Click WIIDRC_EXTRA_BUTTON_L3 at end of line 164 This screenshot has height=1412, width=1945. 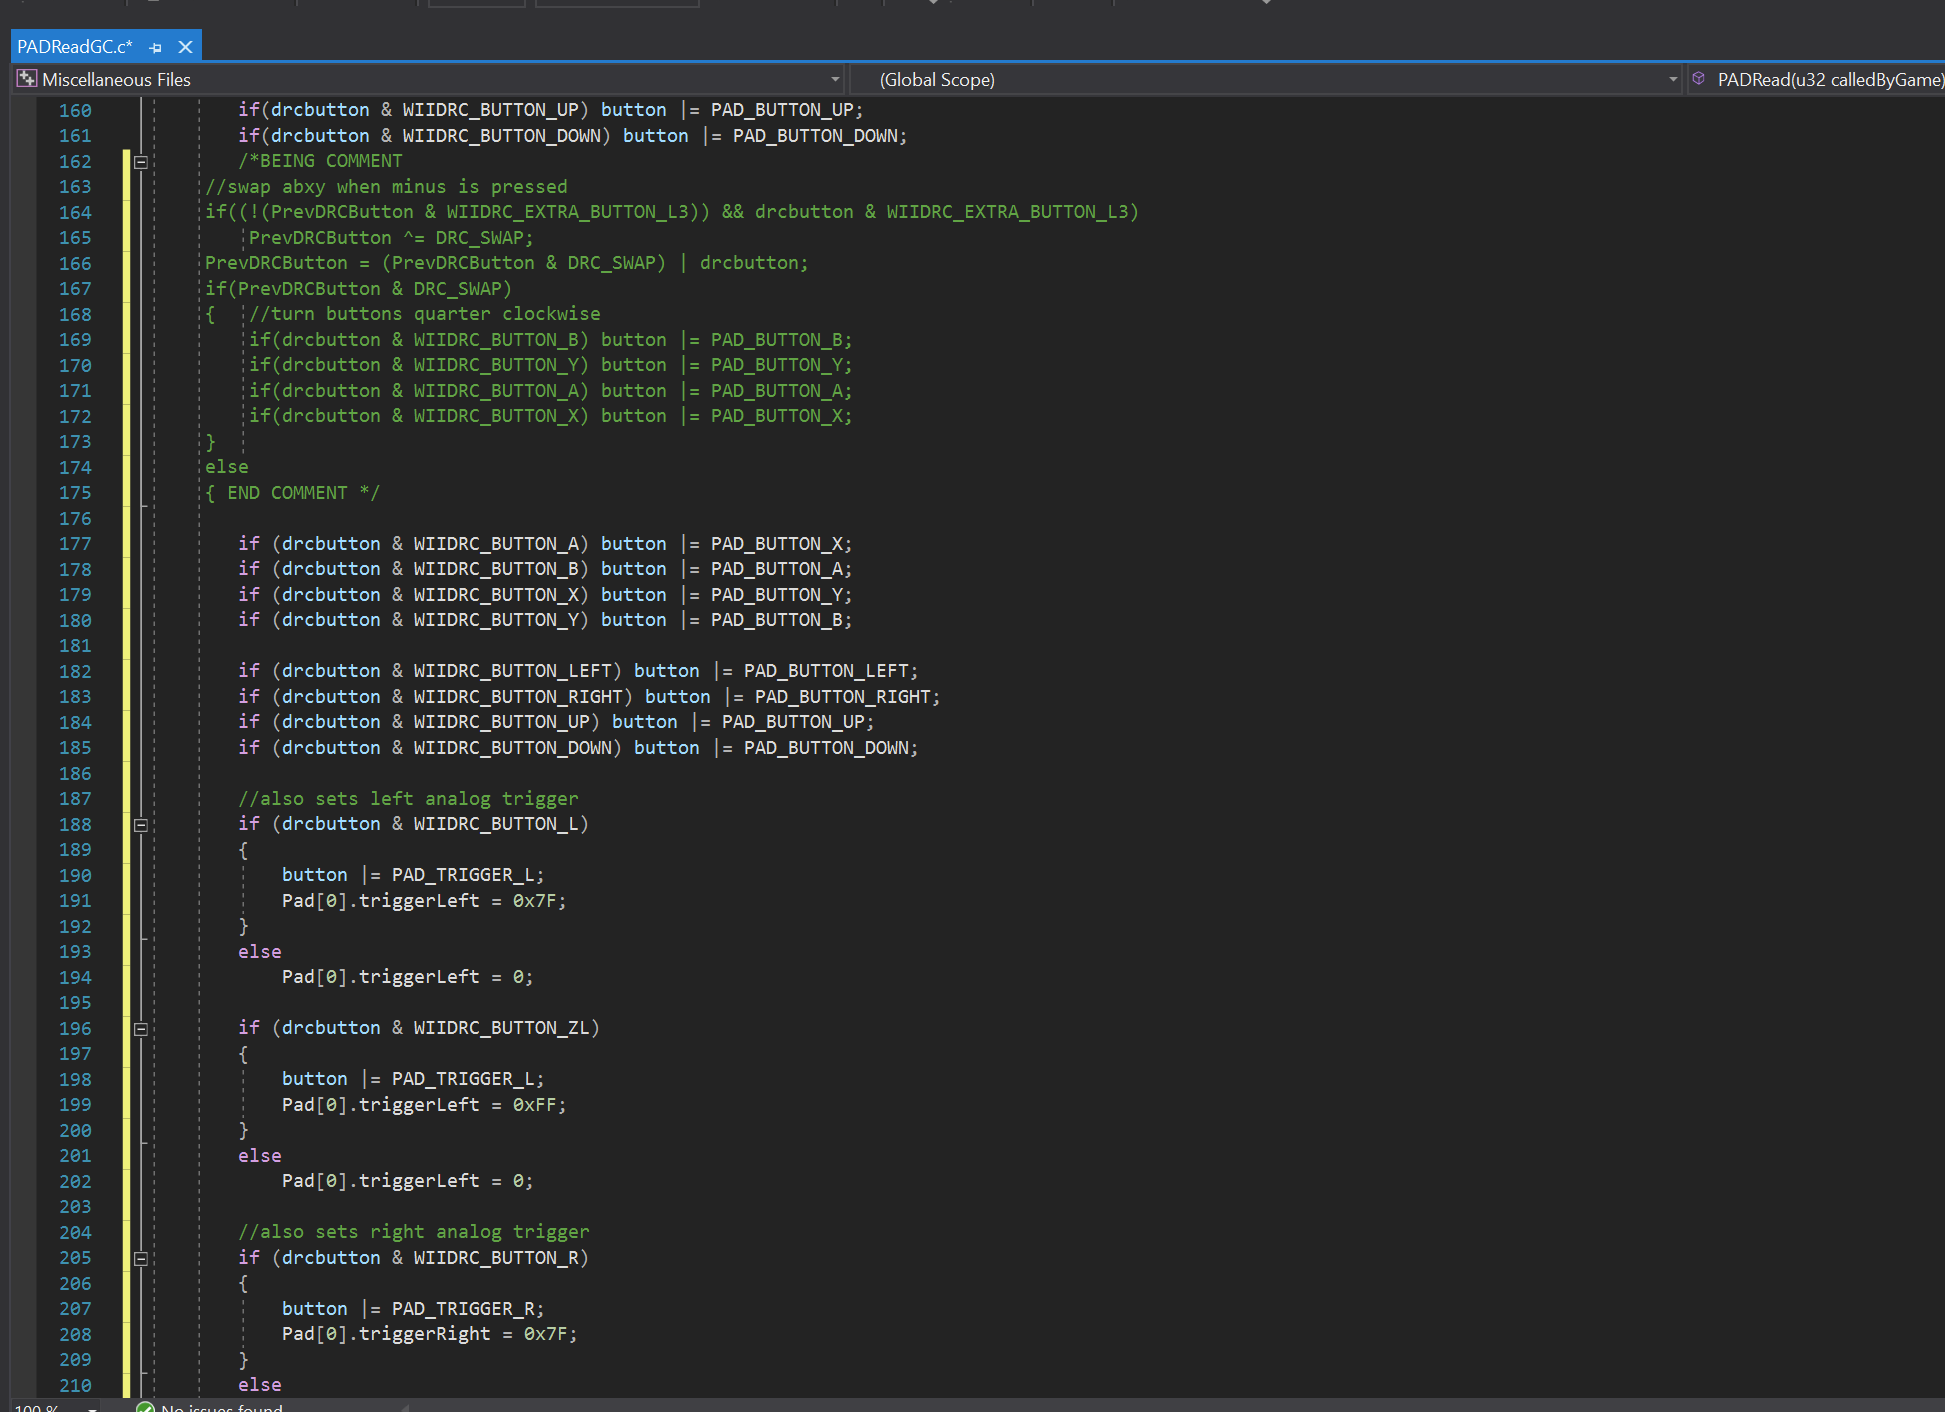(x=1007, y=212)
